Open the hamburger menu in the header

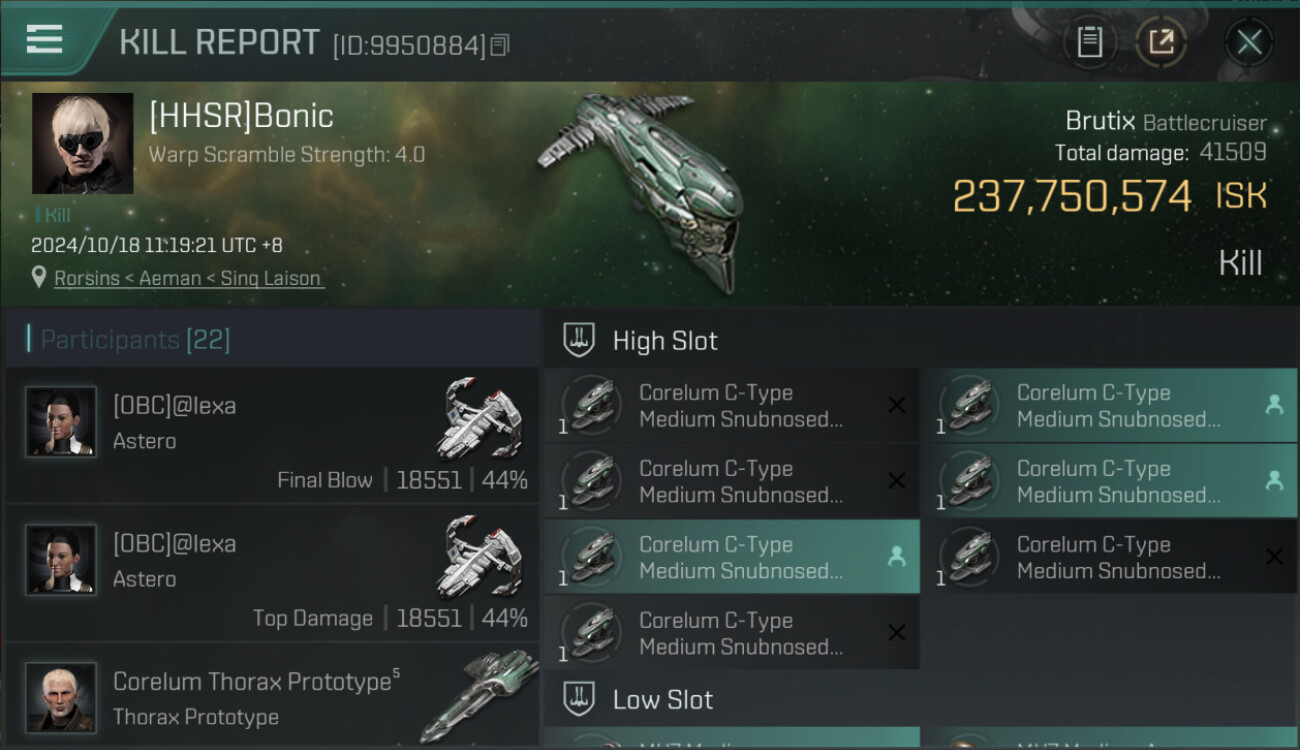[x=44, y=40]
